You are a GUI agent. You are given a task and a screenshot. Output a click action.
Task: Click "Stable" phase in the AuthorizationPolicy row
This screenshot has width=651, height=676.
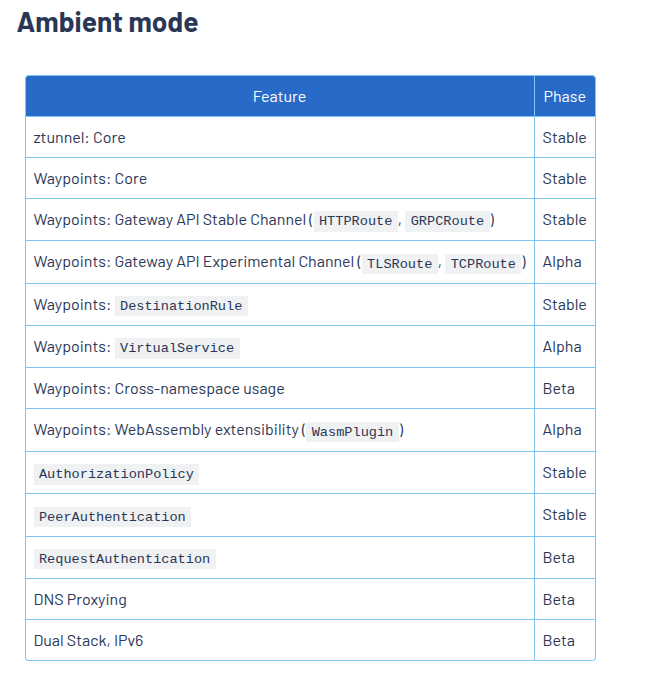[564, 473]
